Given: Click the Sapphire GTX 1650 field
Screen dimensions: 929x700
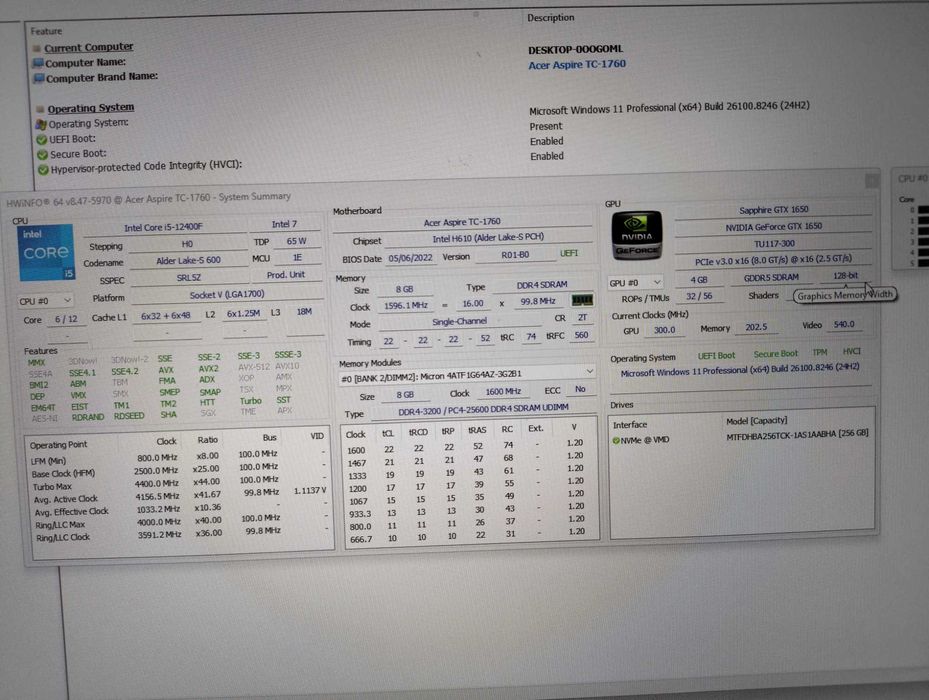Looking at the screenshot, I should pos(773,210).
